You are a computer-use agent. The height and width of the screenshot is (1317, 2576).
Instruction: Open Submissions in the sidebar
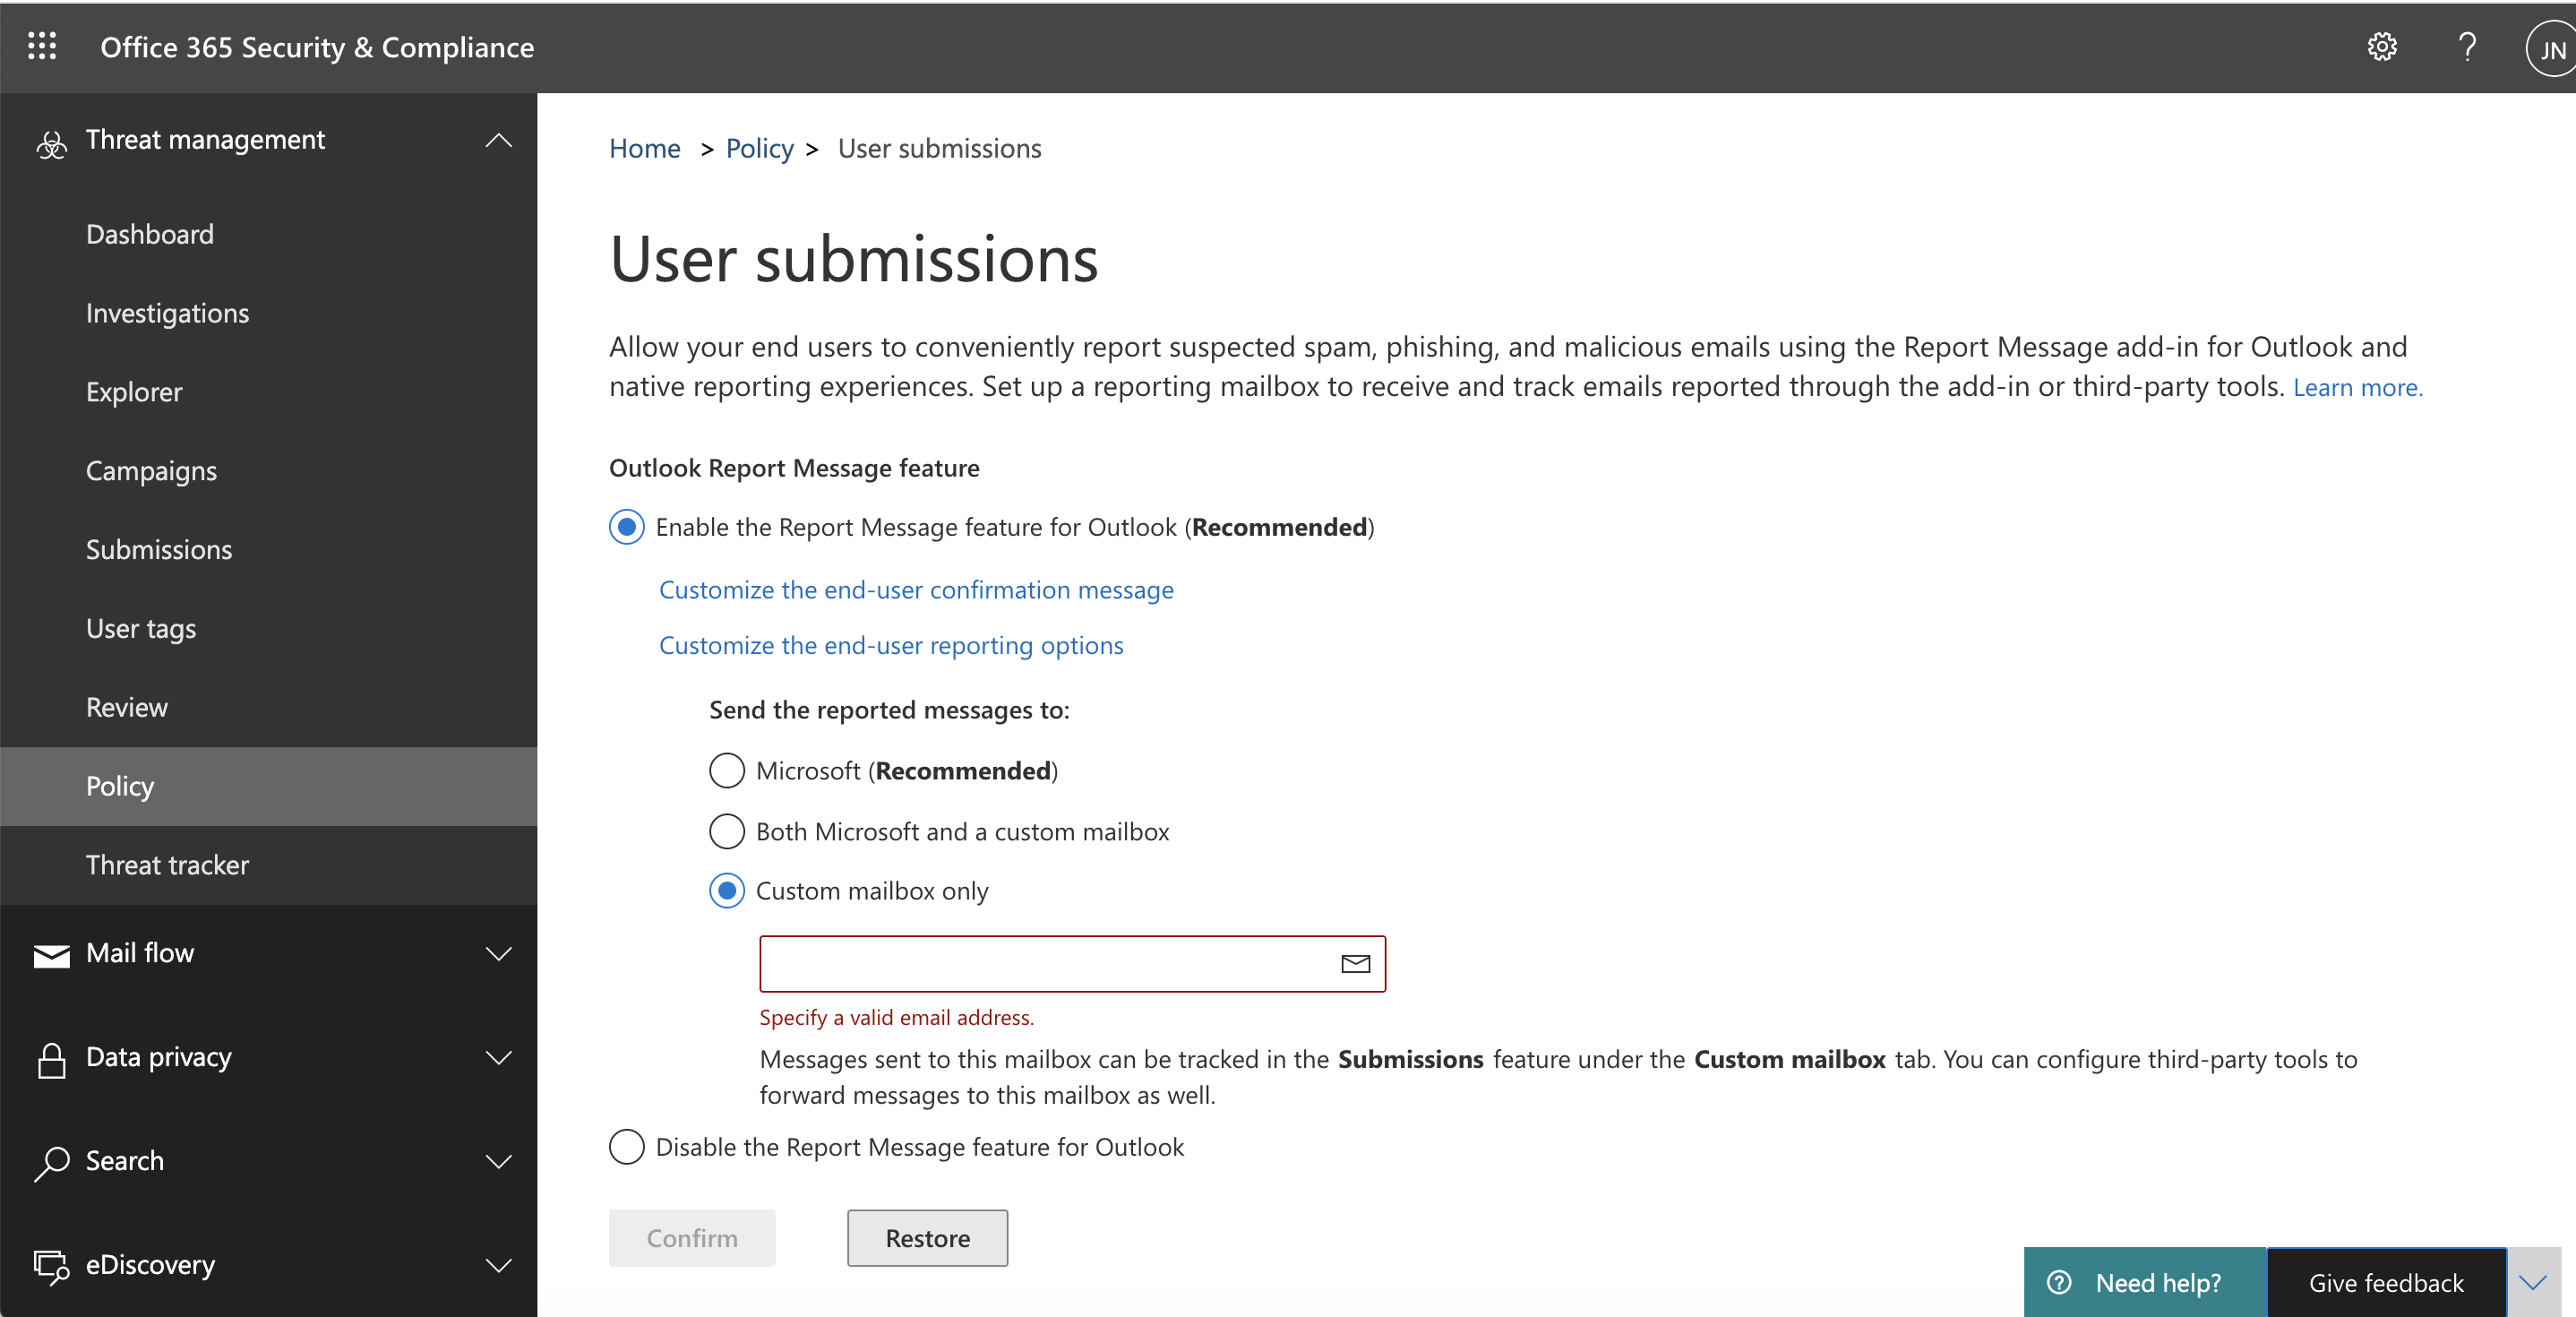pyautogui.click(x=158, y=549)
